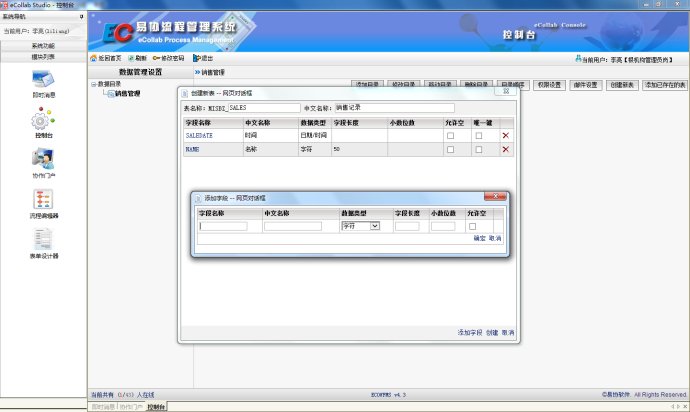
Task: Focus the 字段长度 input in 添加字段 dialog
Action: click(407, 226)
